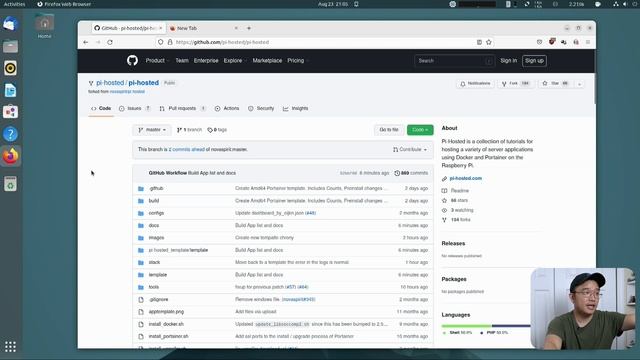
Task: Click the Sign up button
Action: (534, 60)
